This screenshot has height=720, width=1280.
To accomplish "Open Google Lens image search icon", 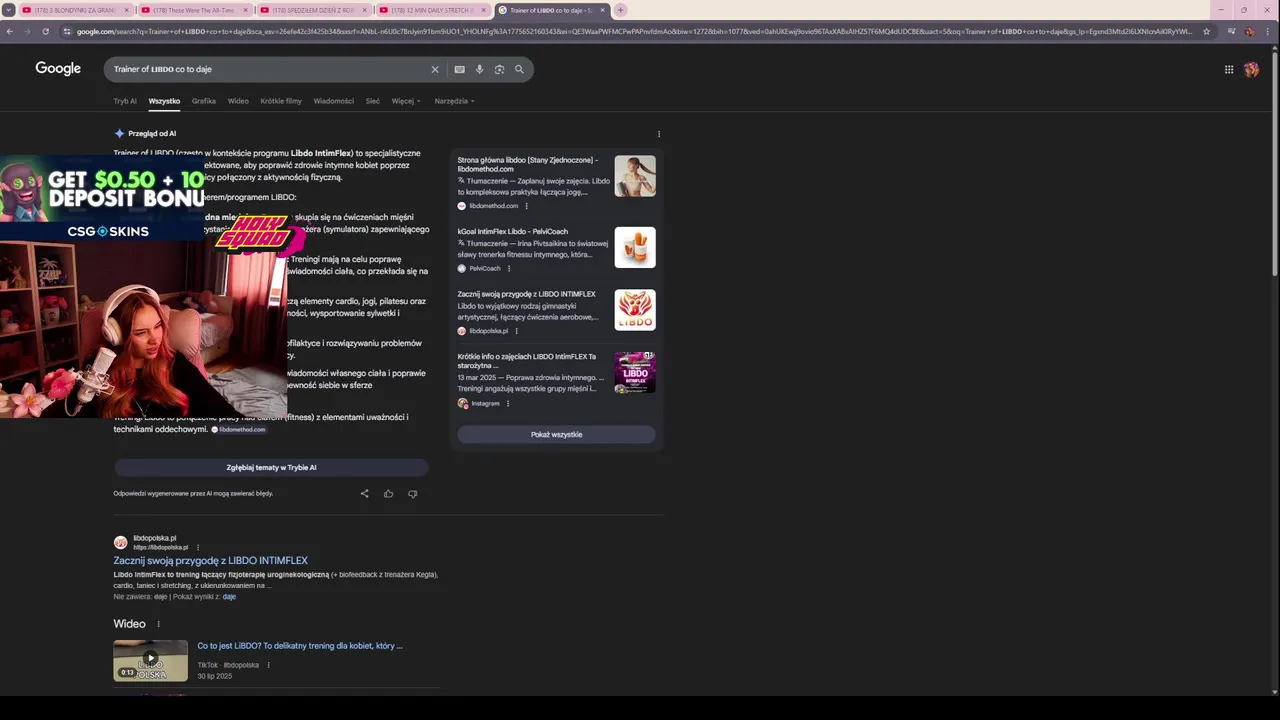I will [x=499, y=69].
